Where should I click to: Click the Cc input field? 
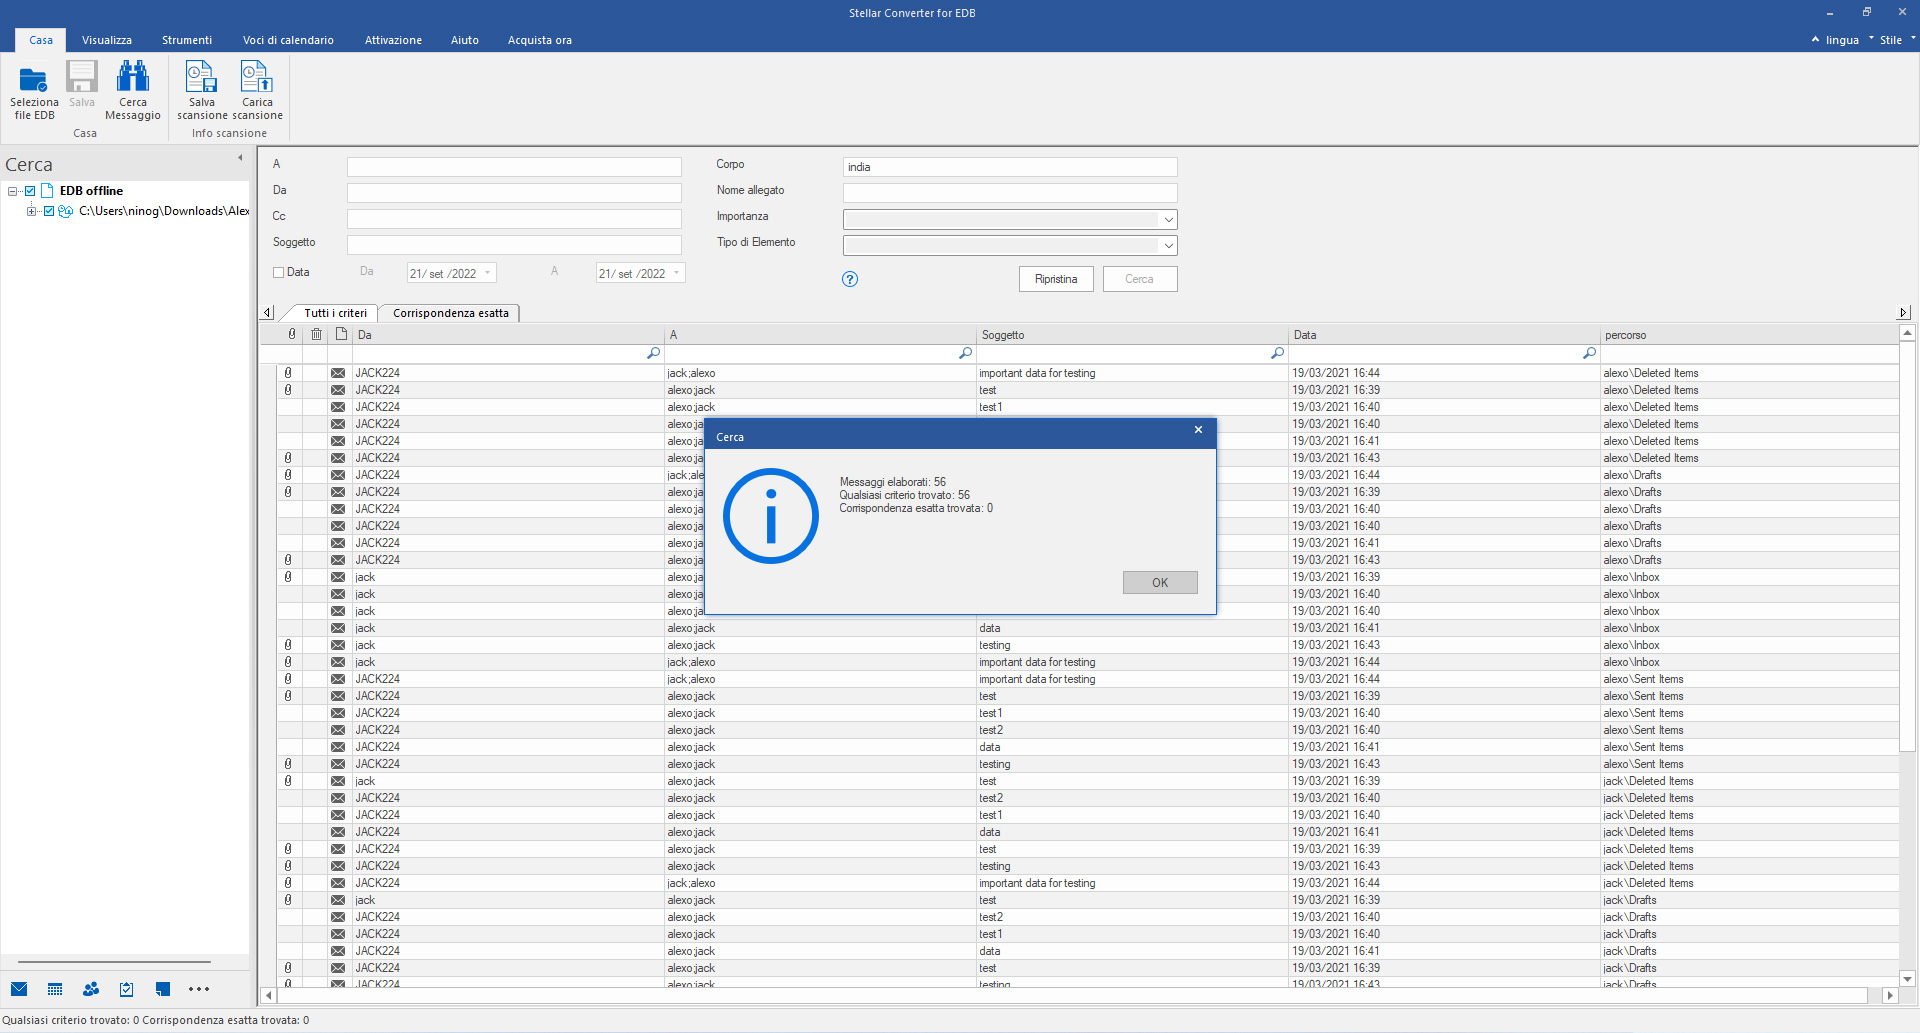[514, 219]
